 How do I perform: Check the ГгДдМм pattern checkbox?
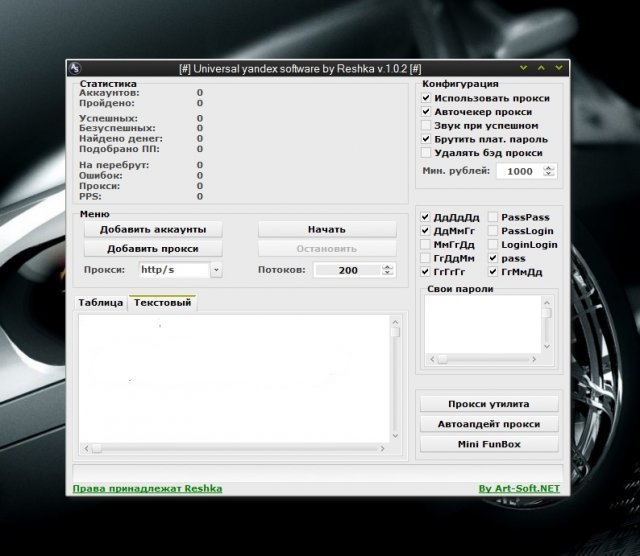click(425, 258)
